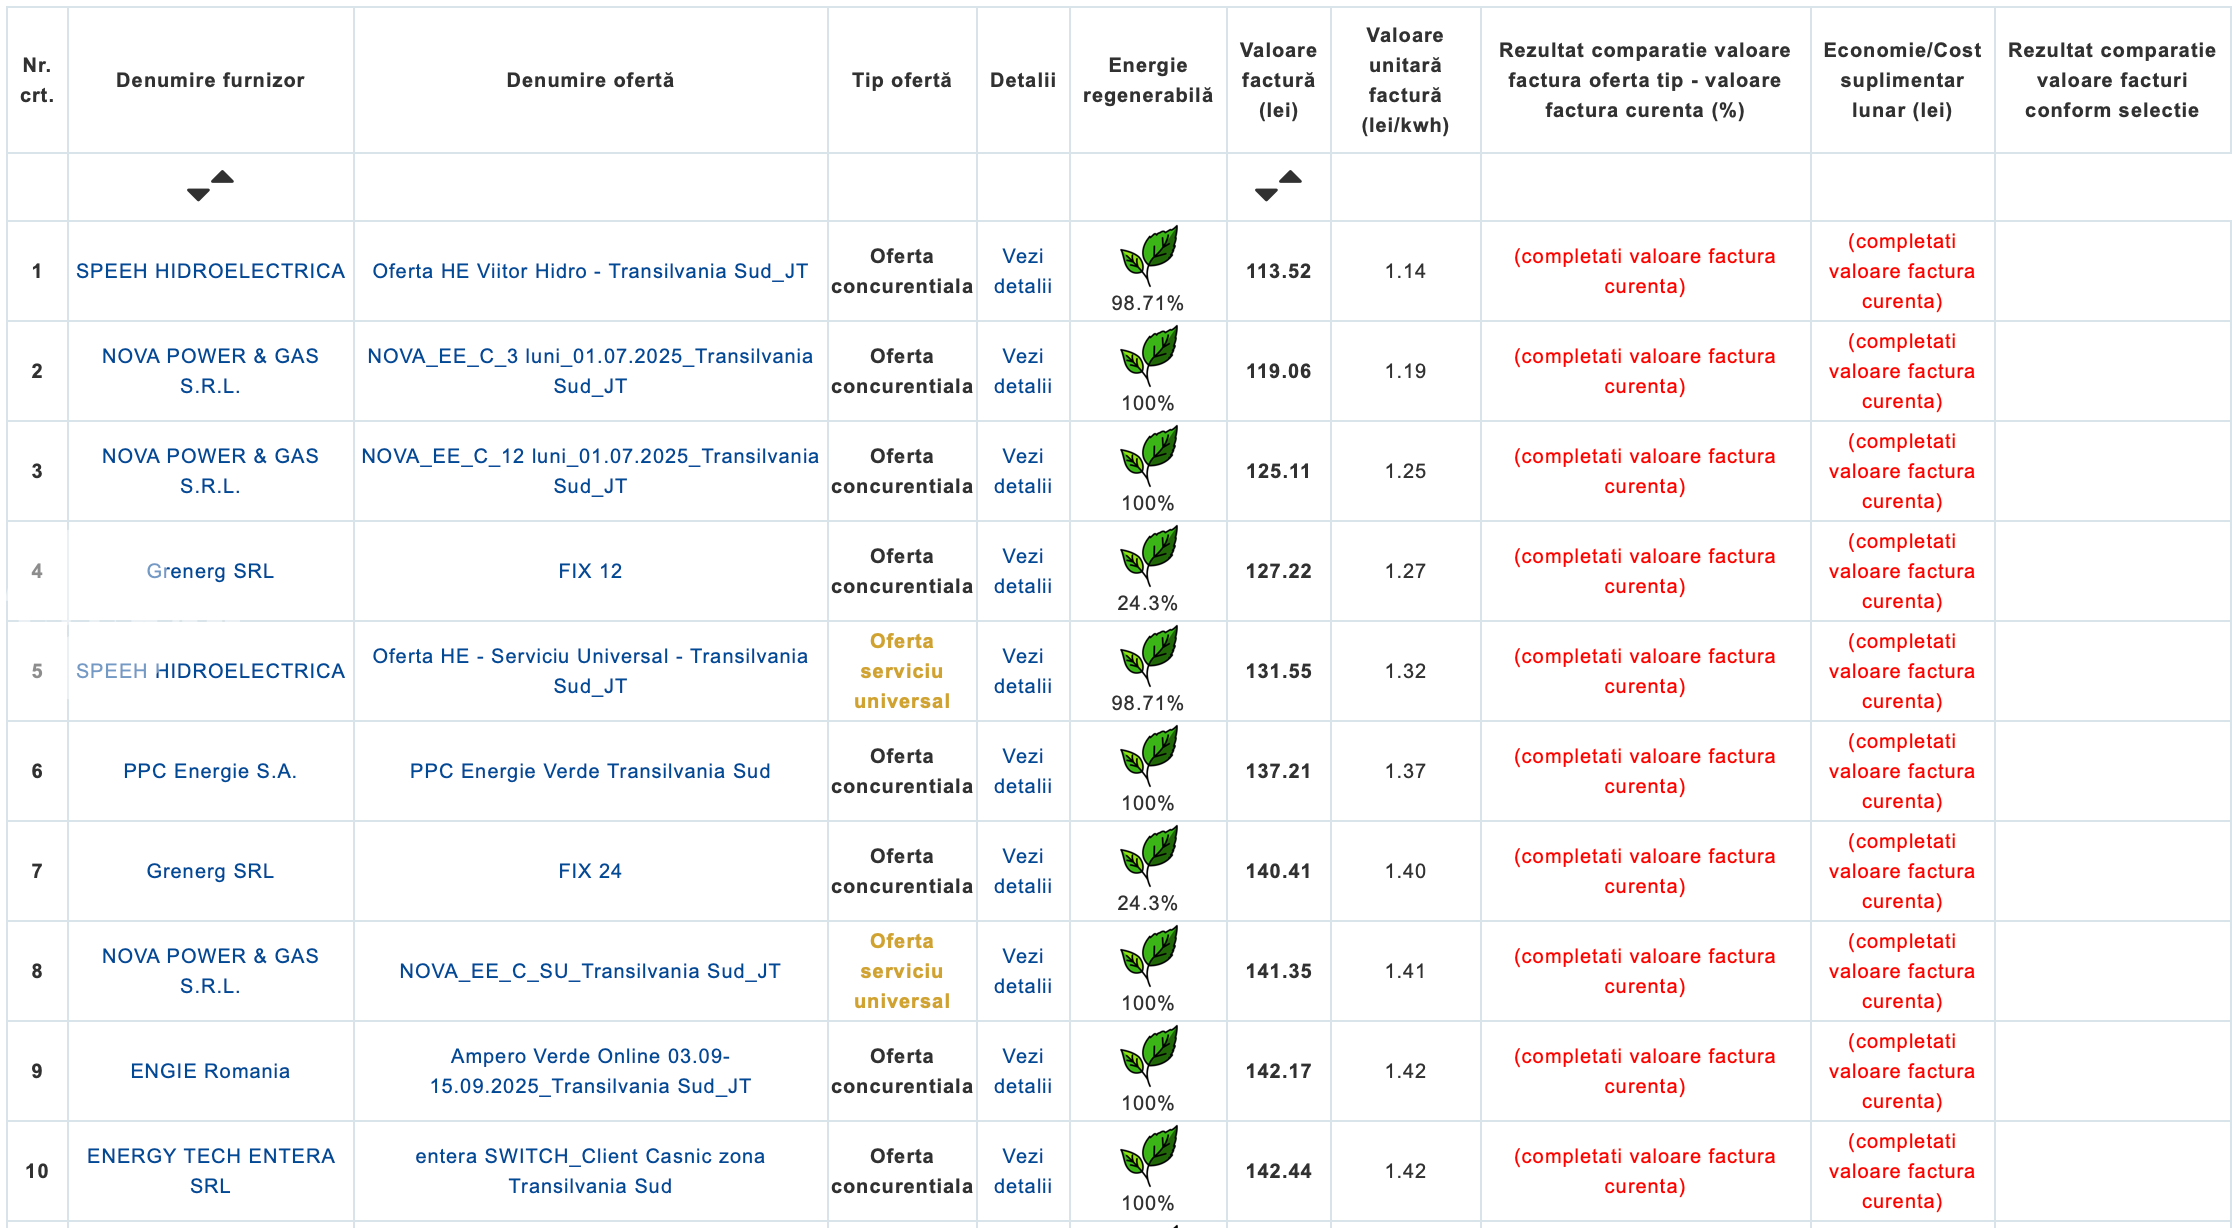Click Oferta serviciu universal in row 5
The width and height of the screenshot is (2232, 1228).
[902, 671]
